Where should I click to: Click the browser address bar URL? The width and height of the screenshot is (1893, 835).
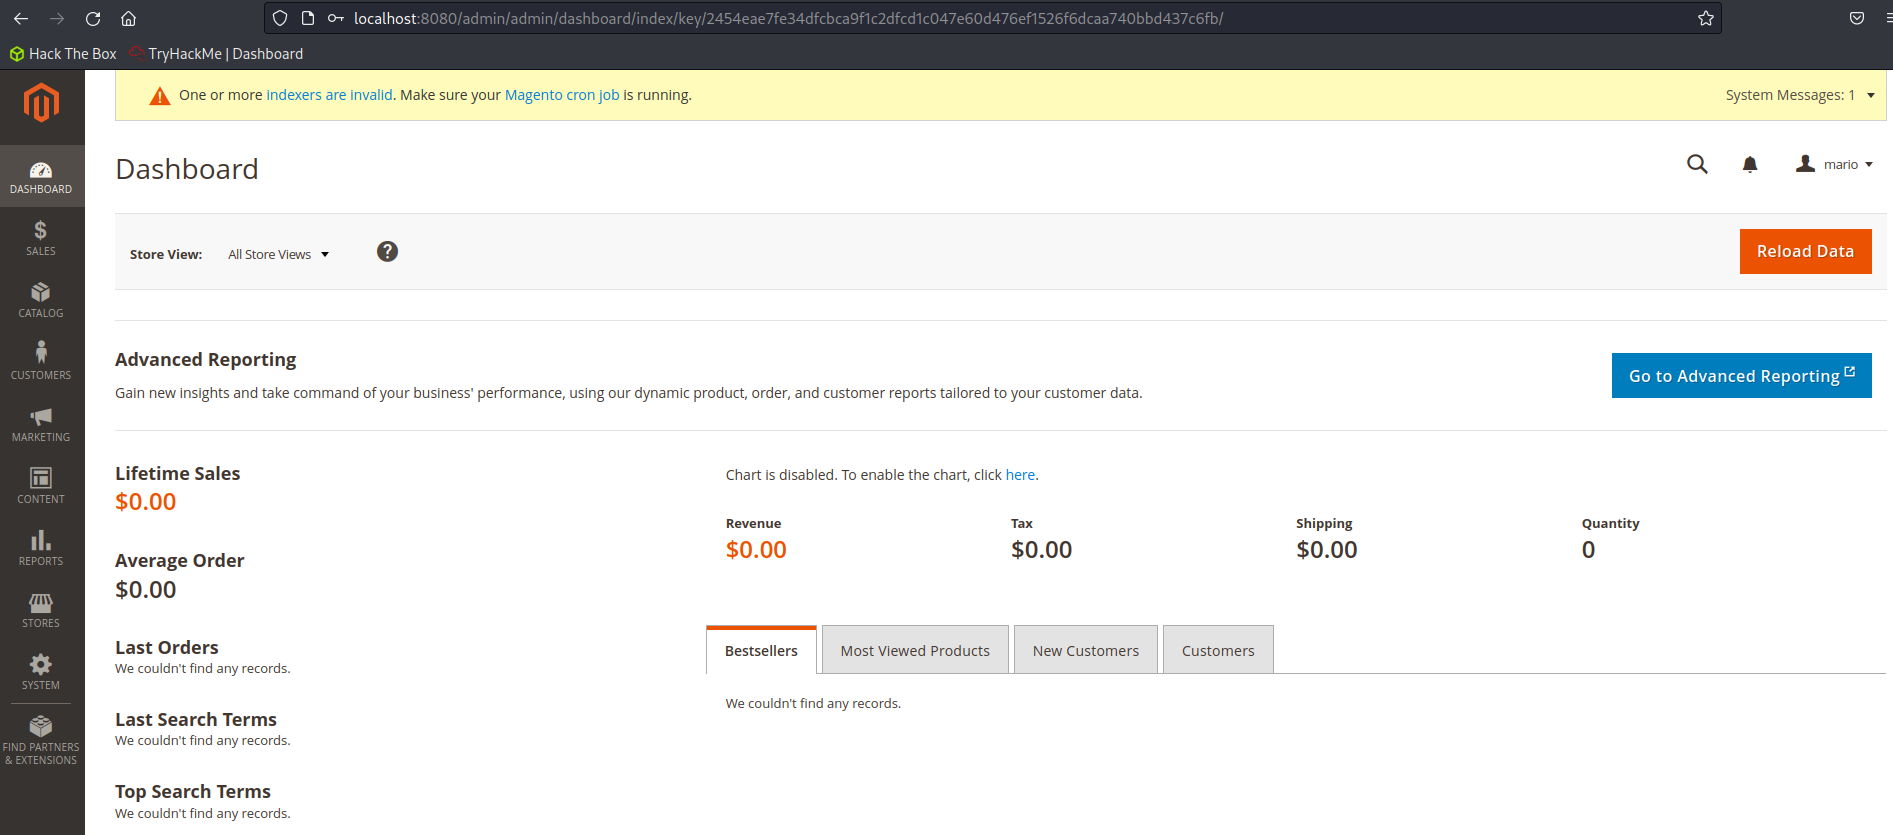tap(788, 18)
